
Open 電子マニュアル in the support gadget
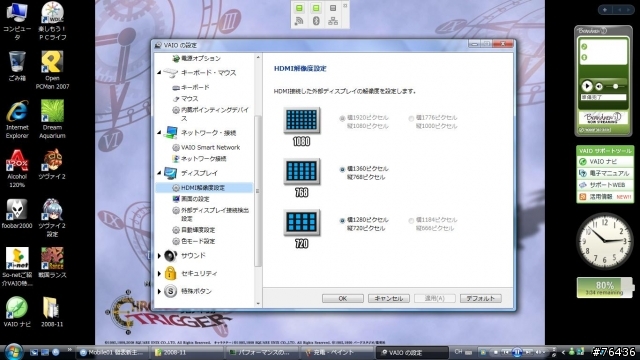point(604,173)
